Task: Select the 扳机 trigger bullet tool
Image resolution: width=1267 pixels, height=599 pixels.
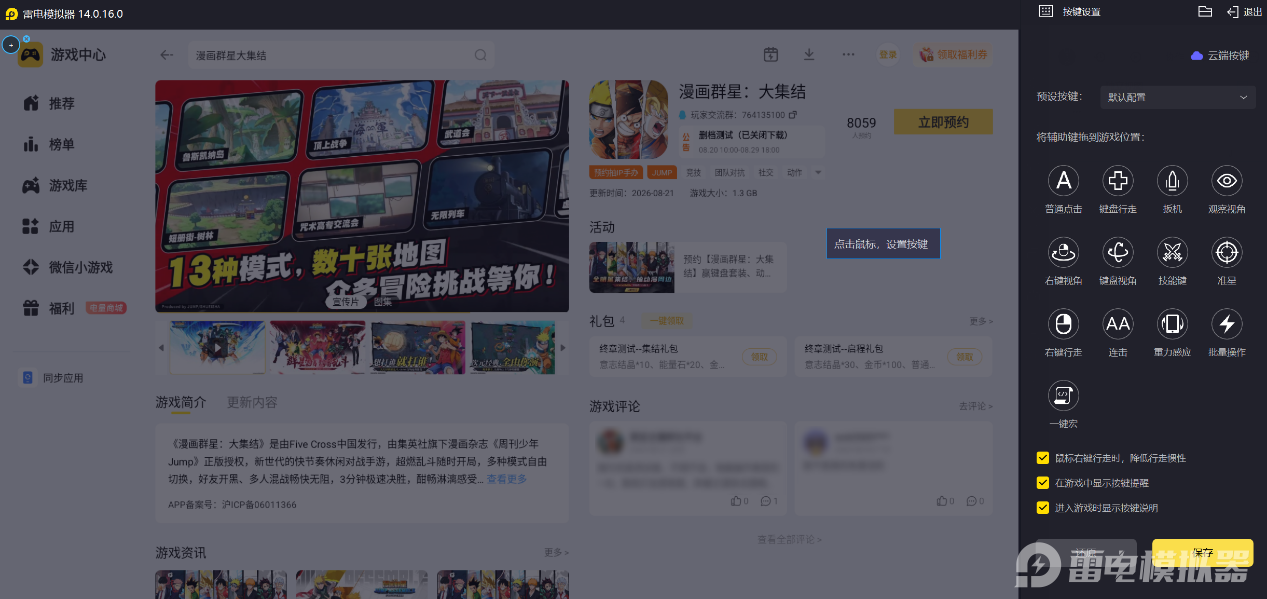Action: coord(1172,180)
